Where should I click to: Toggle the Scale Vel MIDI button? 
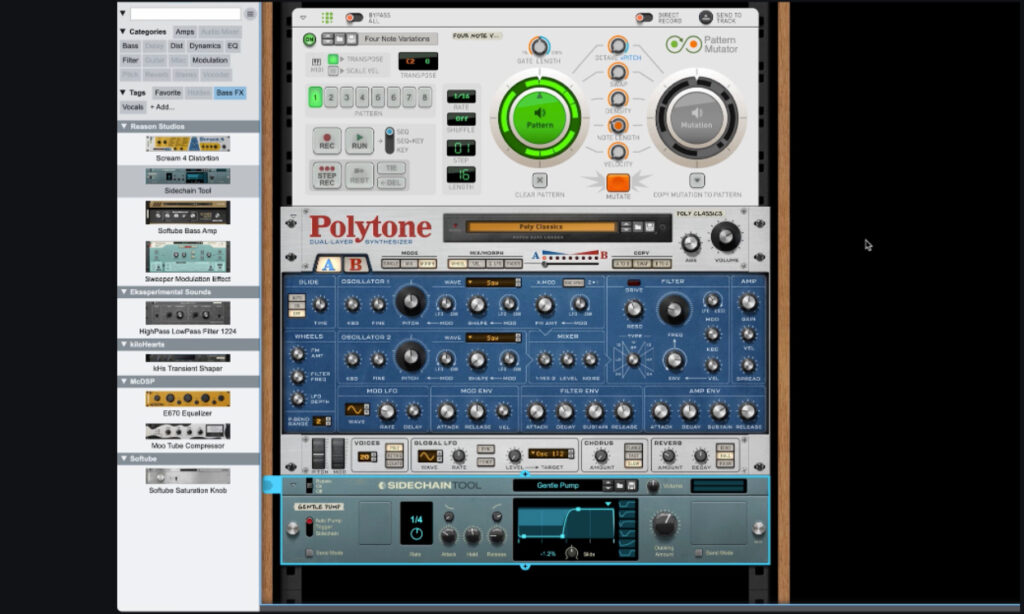pyautogui.click(x=333, y=71)
